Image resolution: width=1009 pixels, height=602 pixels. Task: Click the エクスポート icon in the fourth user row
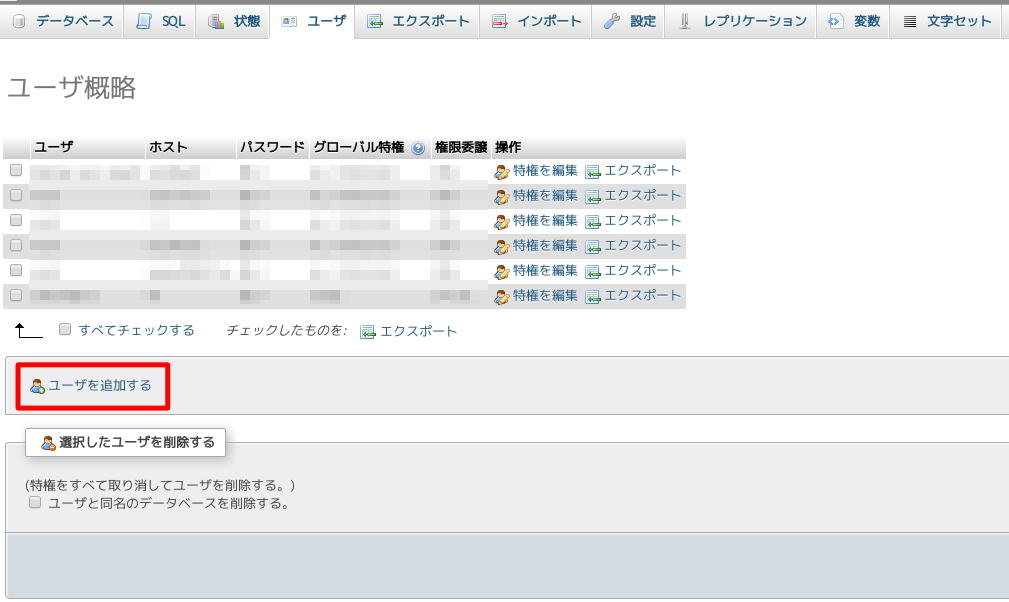pyautogui.click(x=593, y=247)
